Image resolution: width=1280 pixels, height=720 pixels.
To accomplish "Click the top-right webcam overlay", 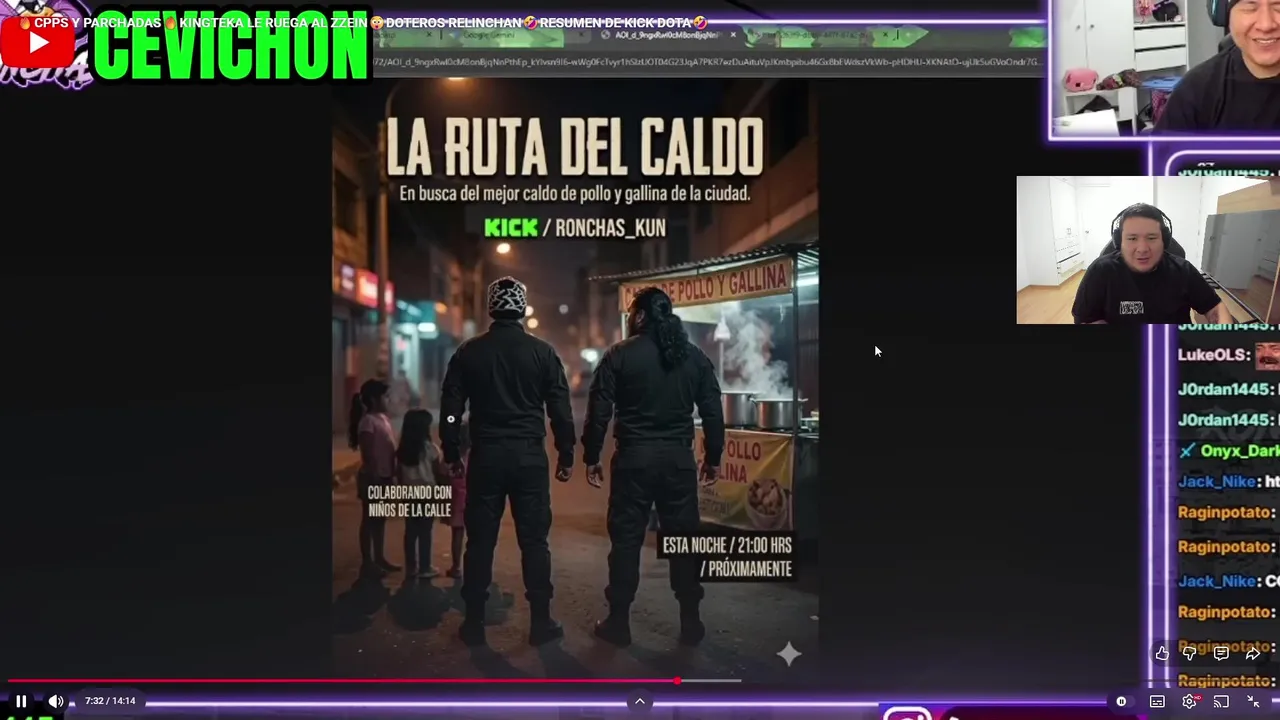I will pos(1166,67).
